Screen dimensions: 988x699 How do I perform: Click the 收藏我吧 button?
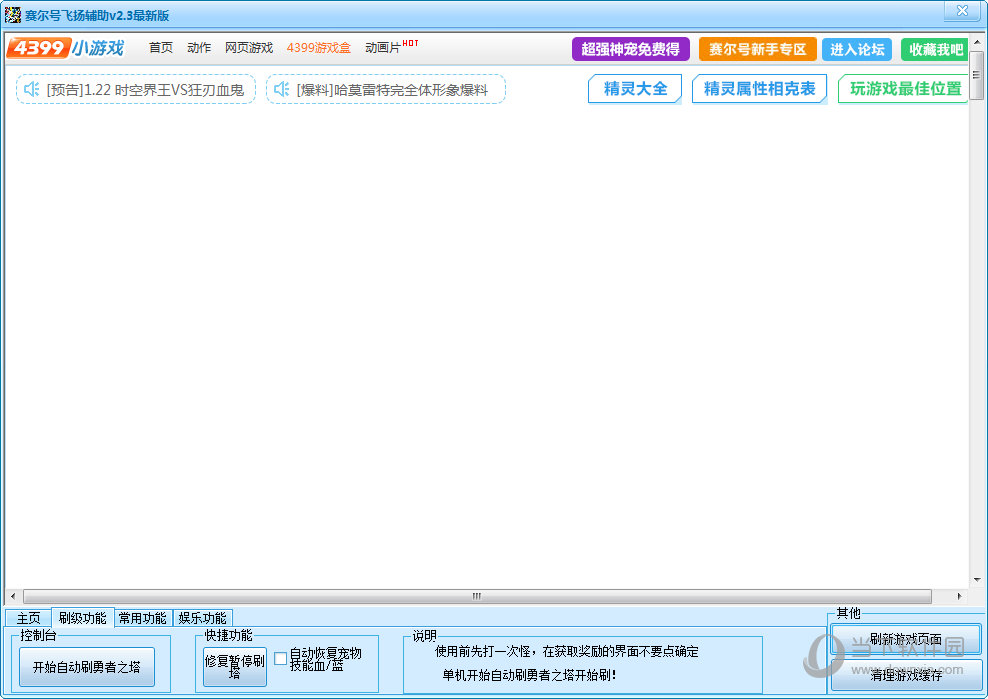(934, 49)
